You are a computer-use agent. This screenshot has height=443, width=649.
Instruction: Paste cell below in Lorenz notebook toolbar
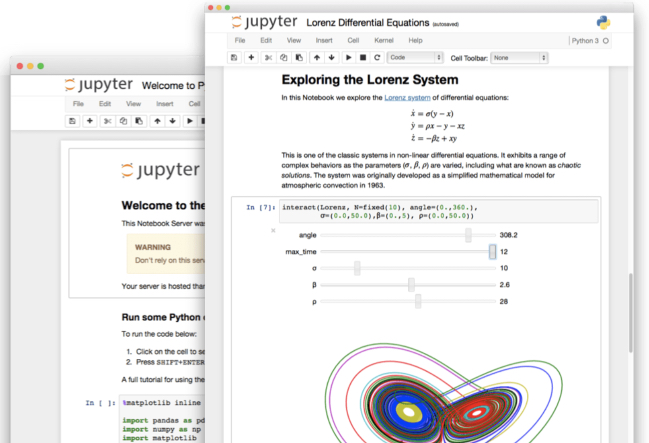(299, 58)
